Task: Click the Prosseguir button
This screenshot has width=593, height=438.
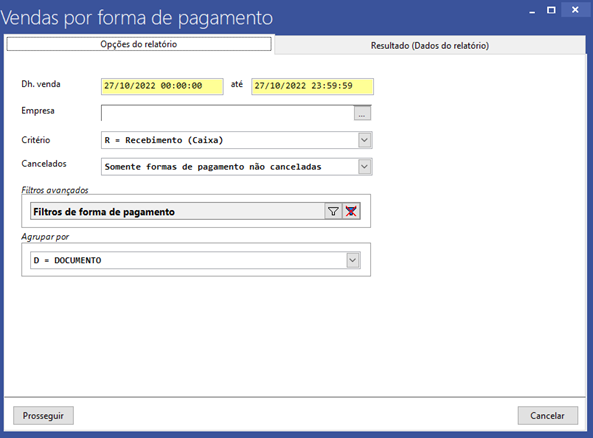Action: click(43, 416)
